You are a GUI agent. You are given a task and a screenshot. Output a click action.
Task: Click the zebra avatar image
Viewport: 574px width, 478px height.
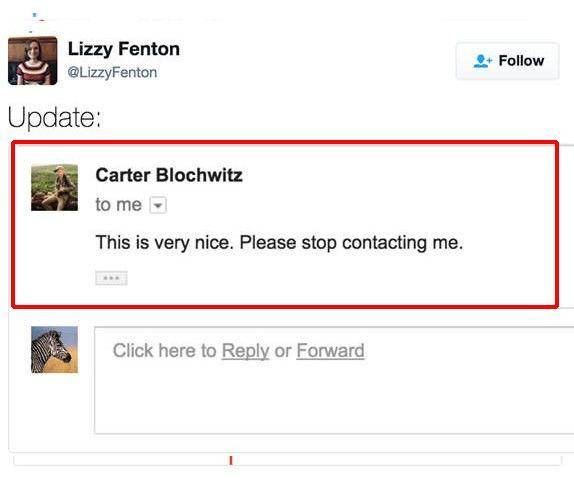coord(54,350)
